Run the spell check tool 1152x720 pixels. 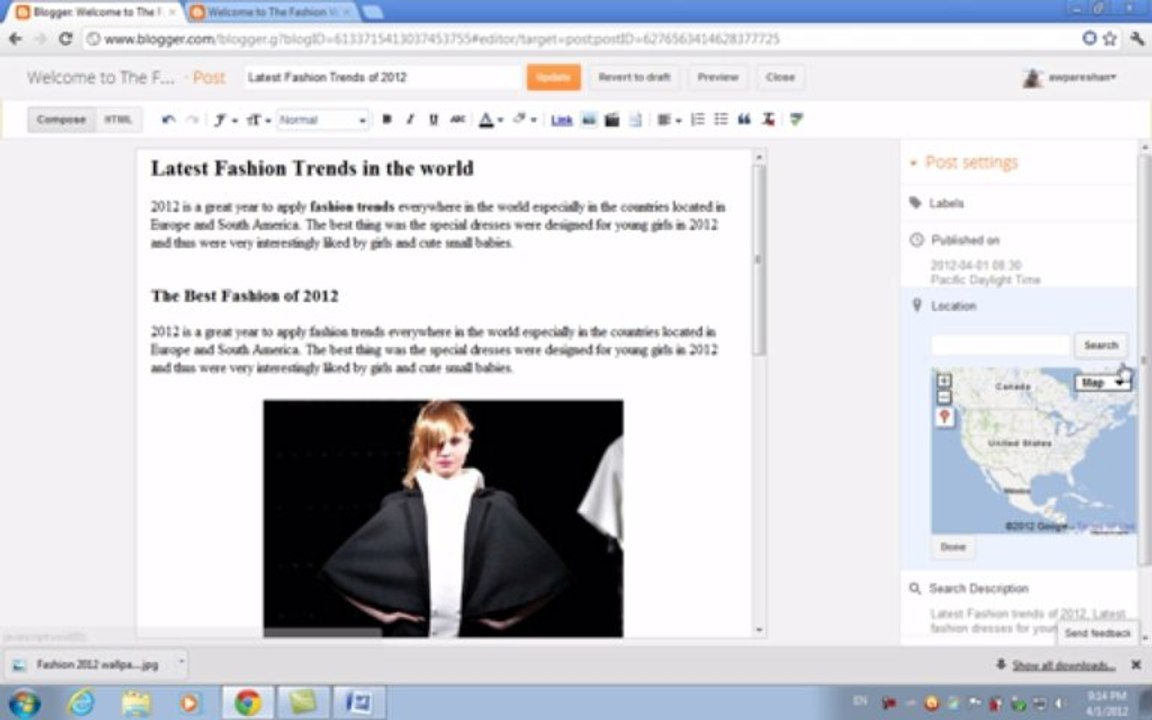[796, 120]
